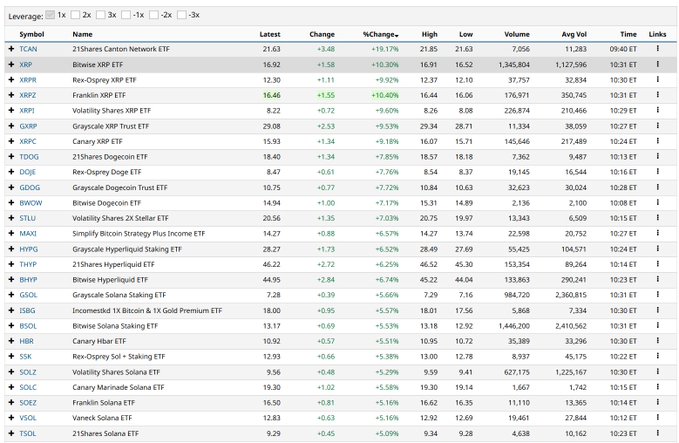Open the links menu for GSOL row
This screenshot has width=679, height=443.
657,294
